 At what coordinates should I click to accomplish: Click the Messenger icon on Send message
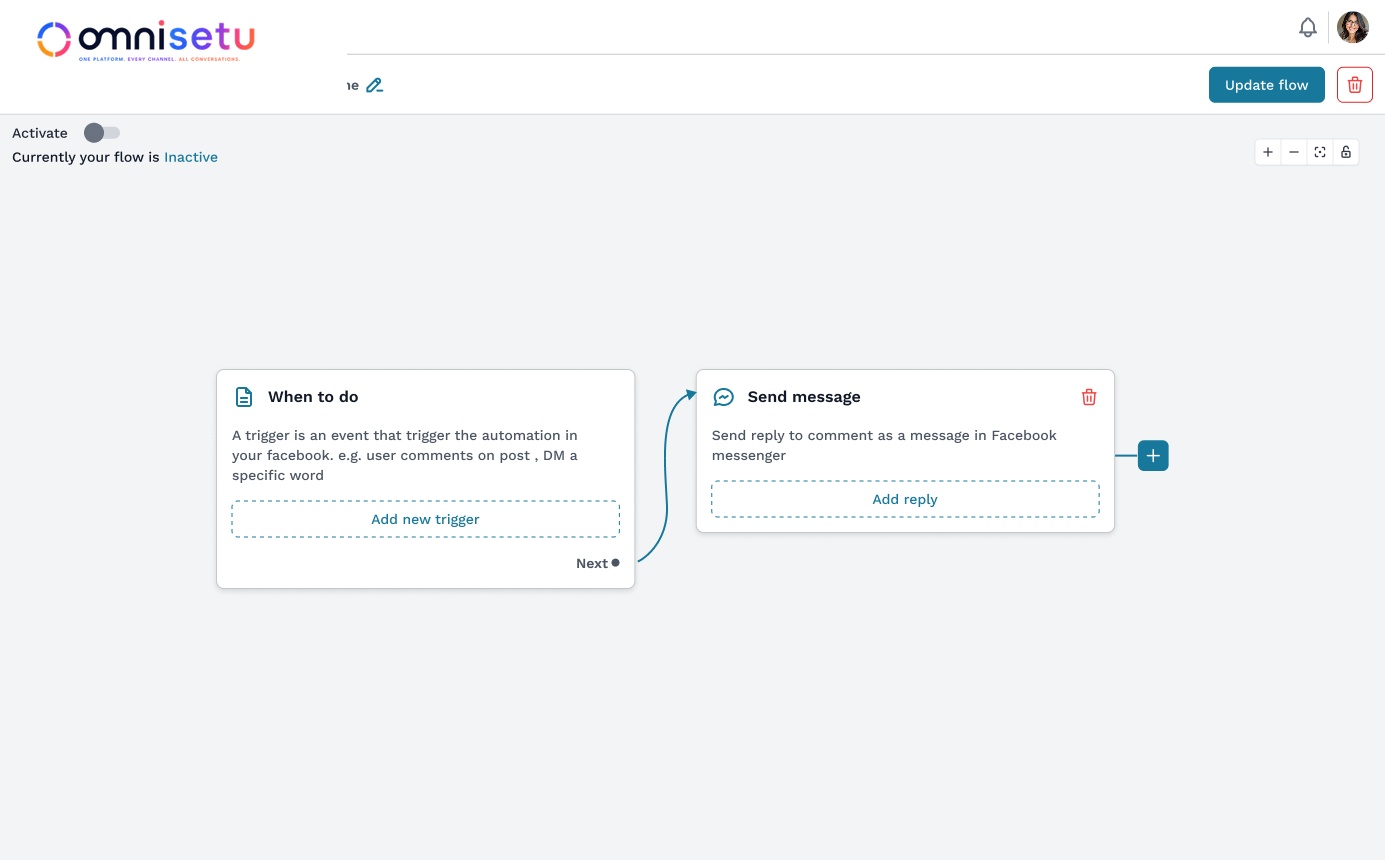(x=723, y=397)
